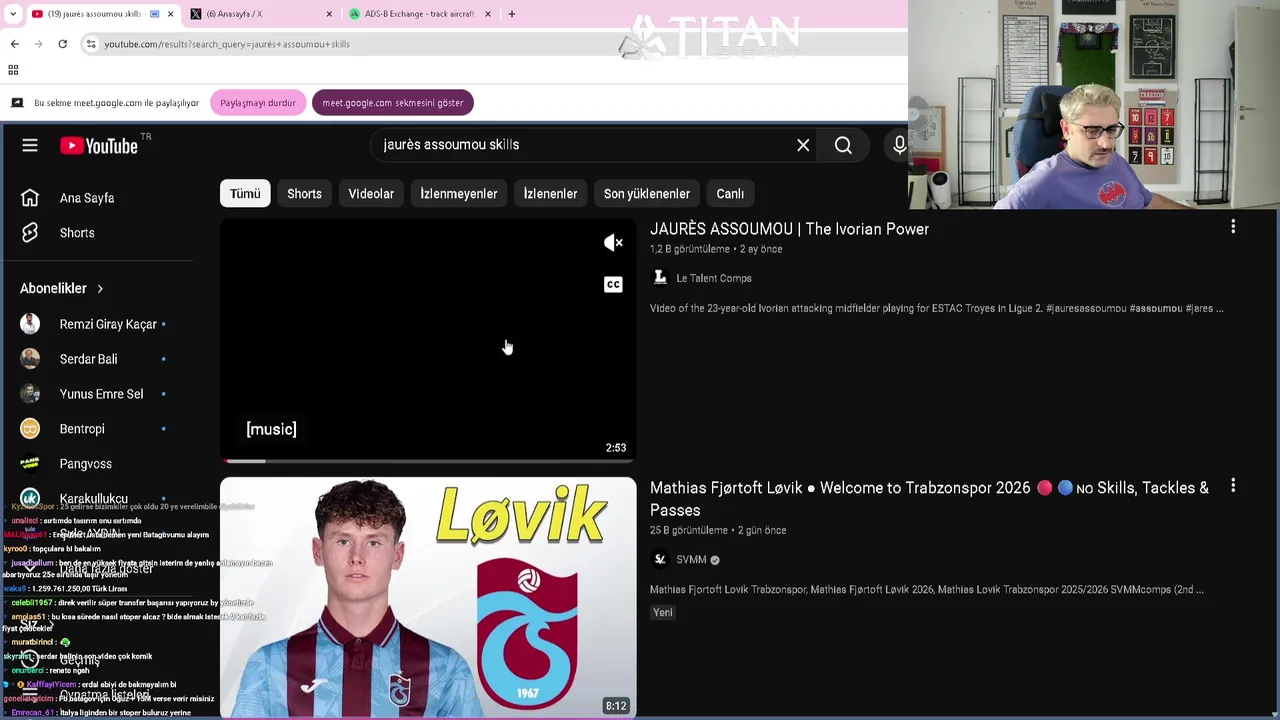
Task: Open the Løvik Trabzonspor thumbnail
Action: tap(428, 598)
